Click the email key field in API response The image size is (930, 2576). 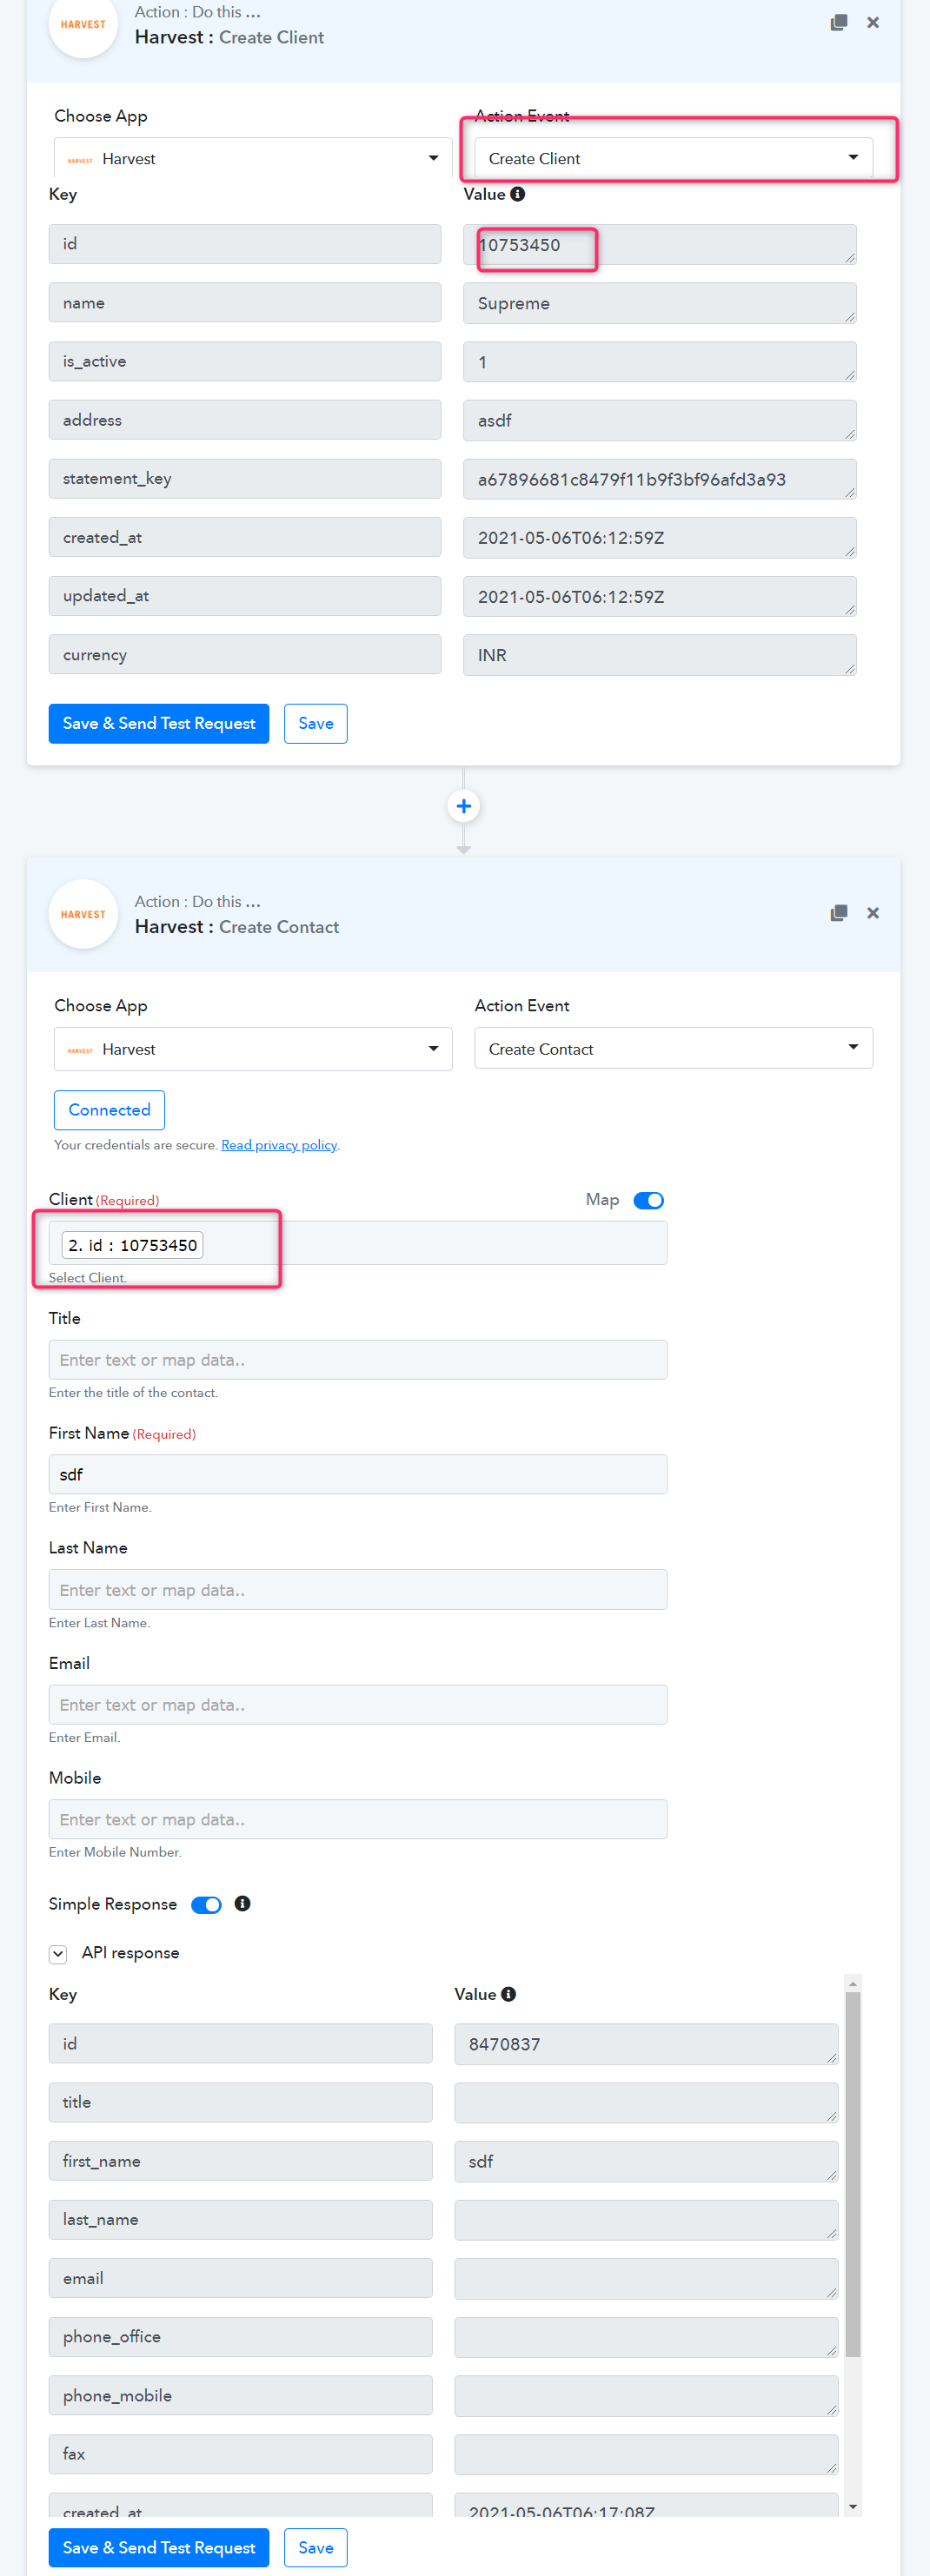coord(241,2278)
